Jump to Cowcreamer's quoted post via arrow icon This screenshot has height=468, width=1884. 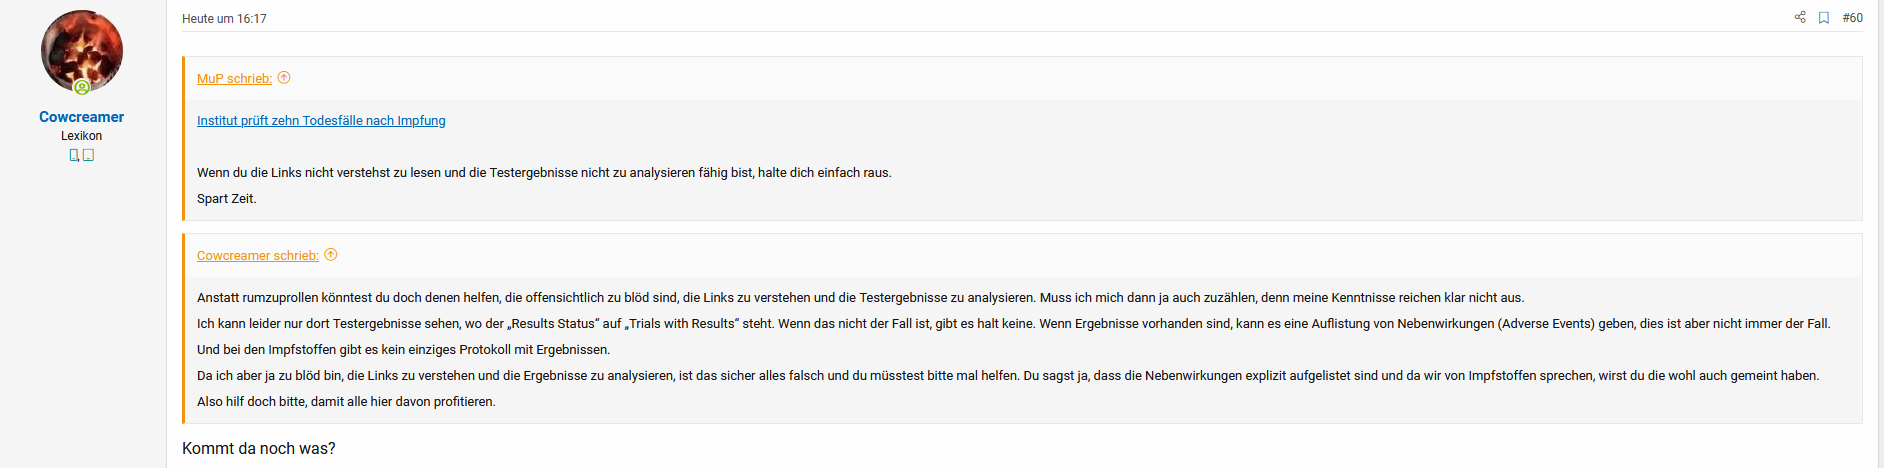click(x=331, y=255)
